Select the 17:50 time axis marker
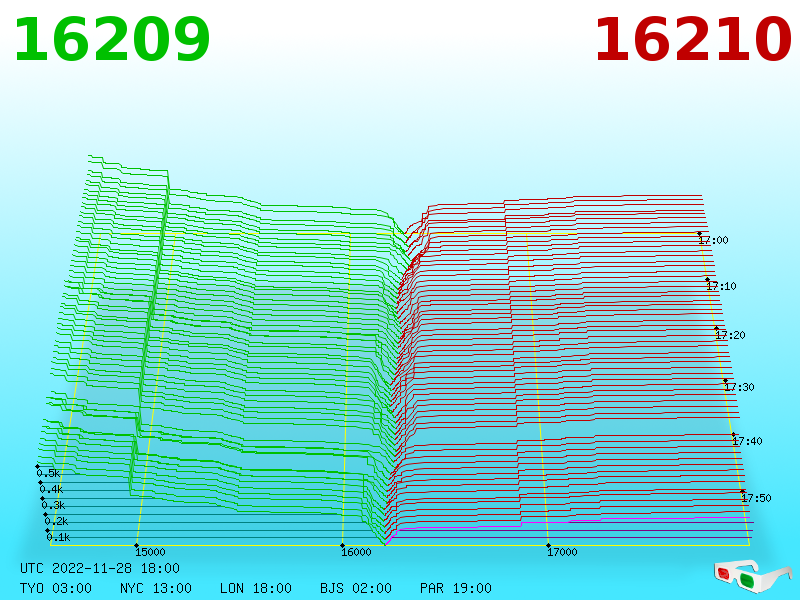This screenshot has height=600, width=800. [756, 498]
